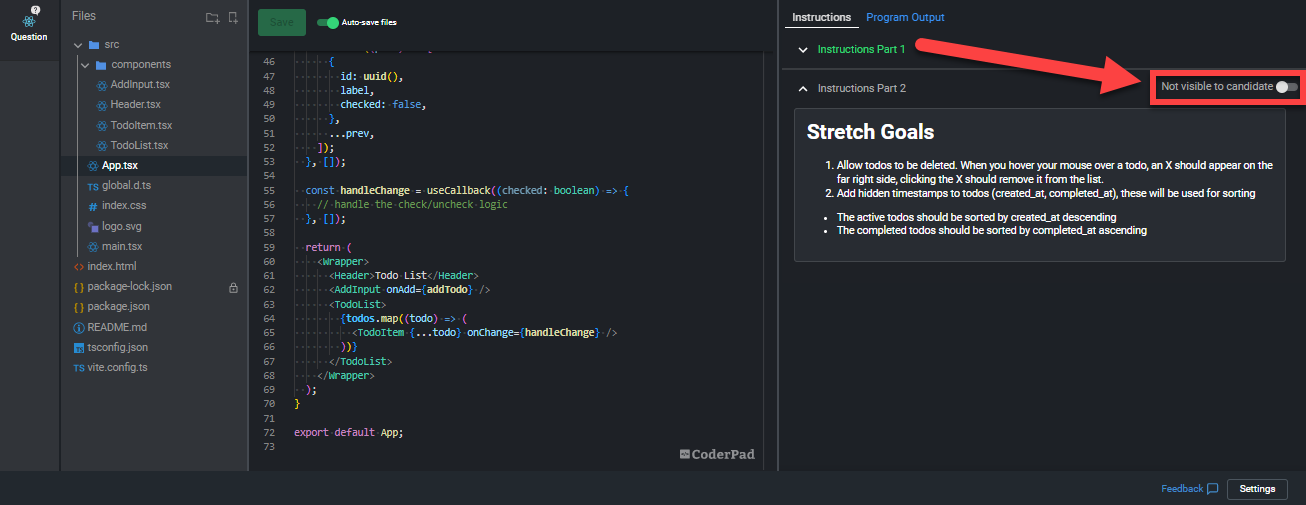Click the logo.svg image file icon

(x=93, y=226)
